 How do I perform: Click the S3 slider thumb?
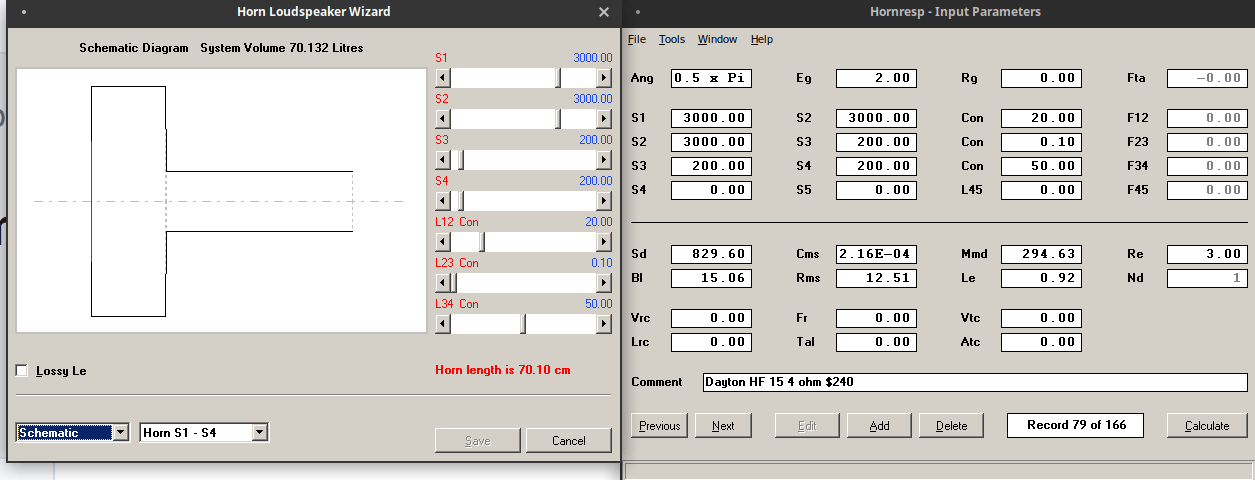click(x=460, y=159)
